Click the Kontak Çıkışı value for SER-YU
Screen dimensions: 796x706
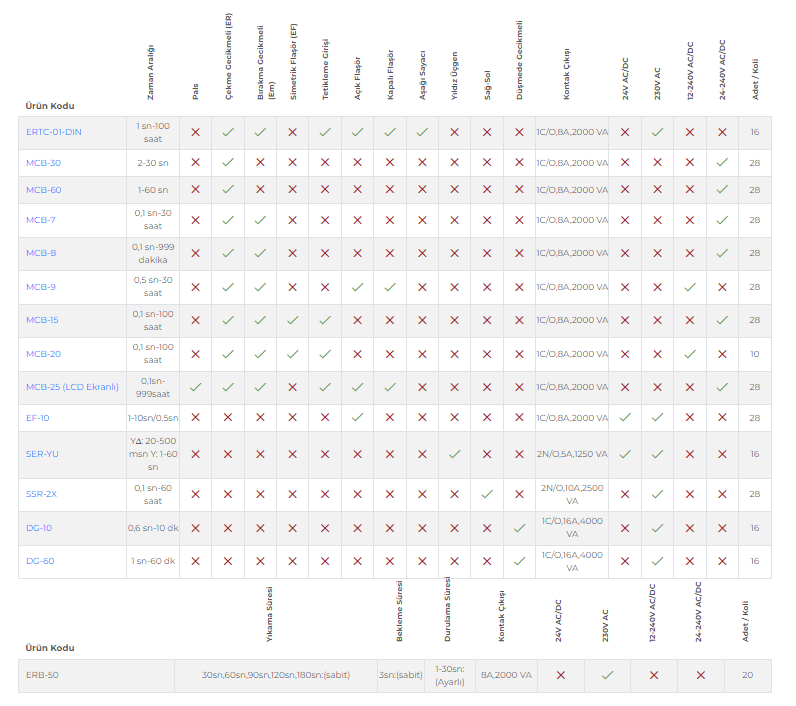tap(571, 454)
